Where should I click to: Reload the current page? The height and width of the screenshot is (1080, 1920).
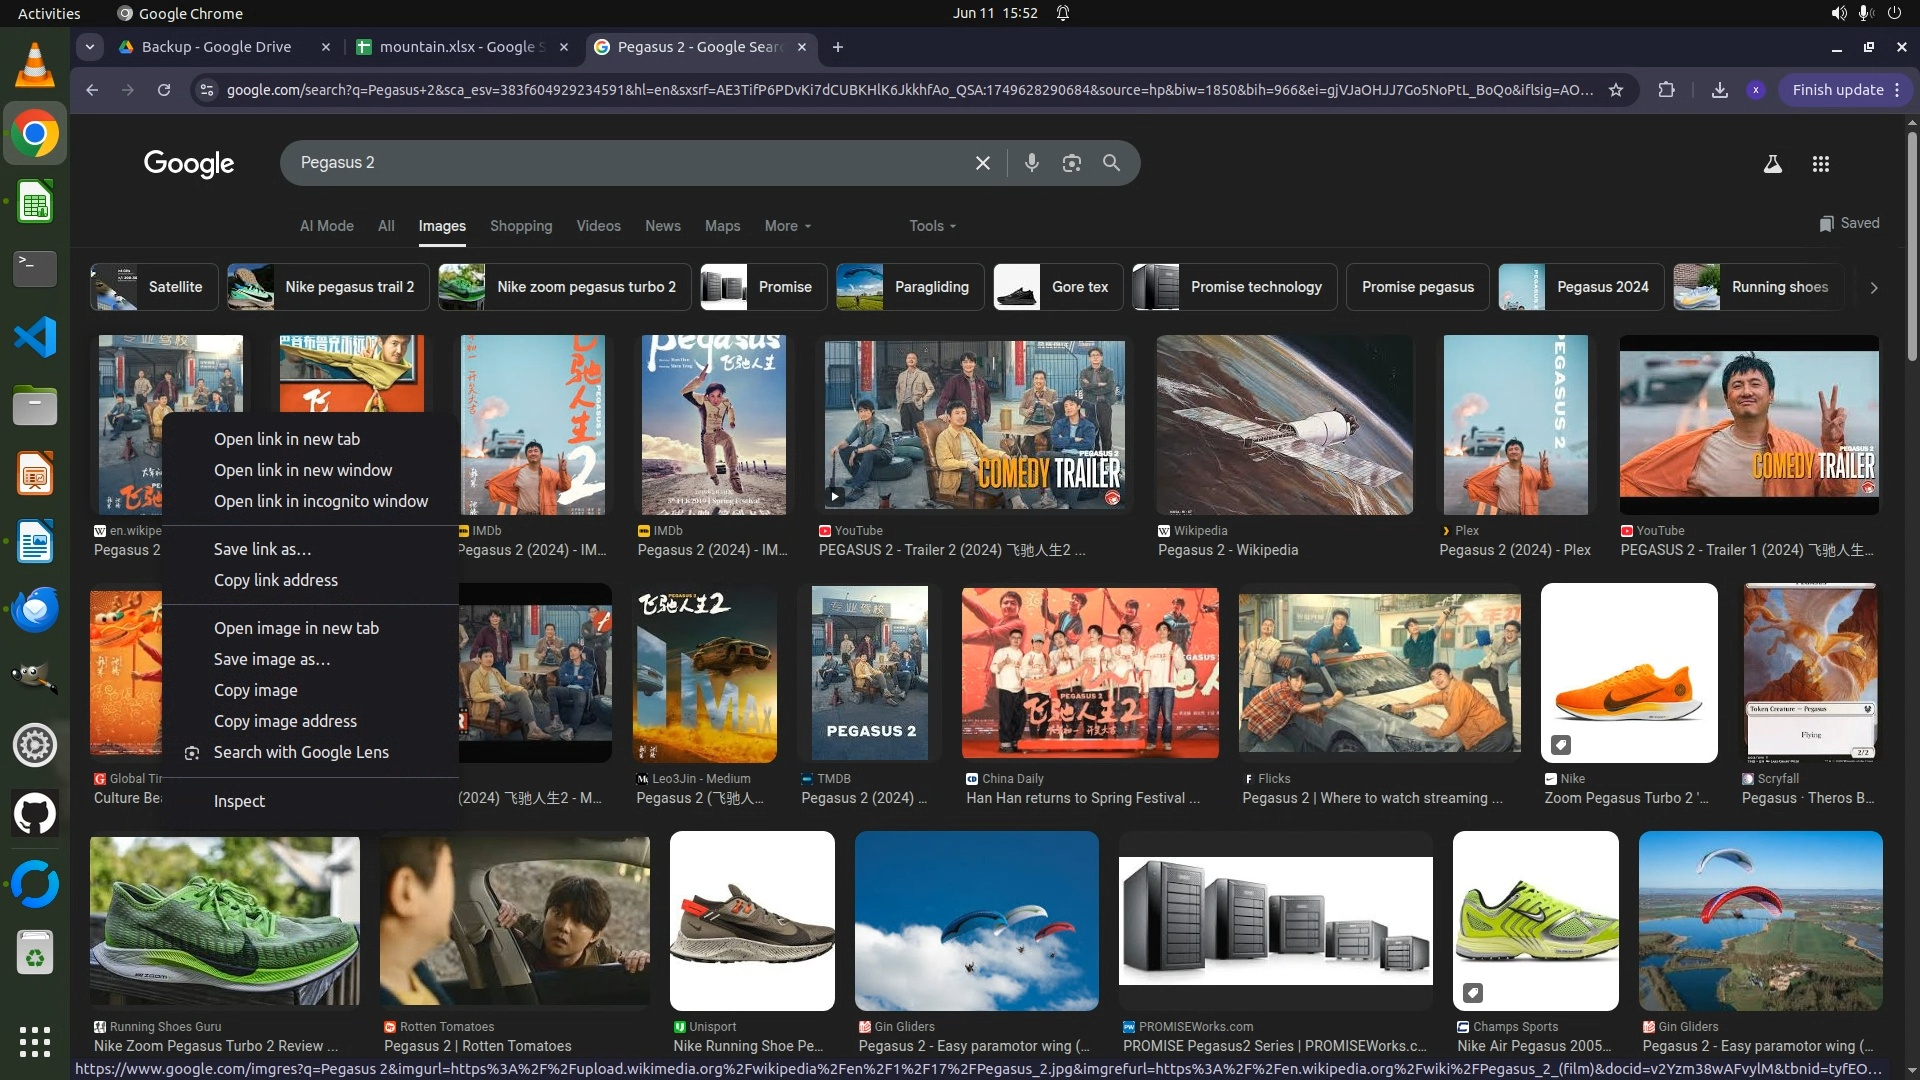click(164, 90)
